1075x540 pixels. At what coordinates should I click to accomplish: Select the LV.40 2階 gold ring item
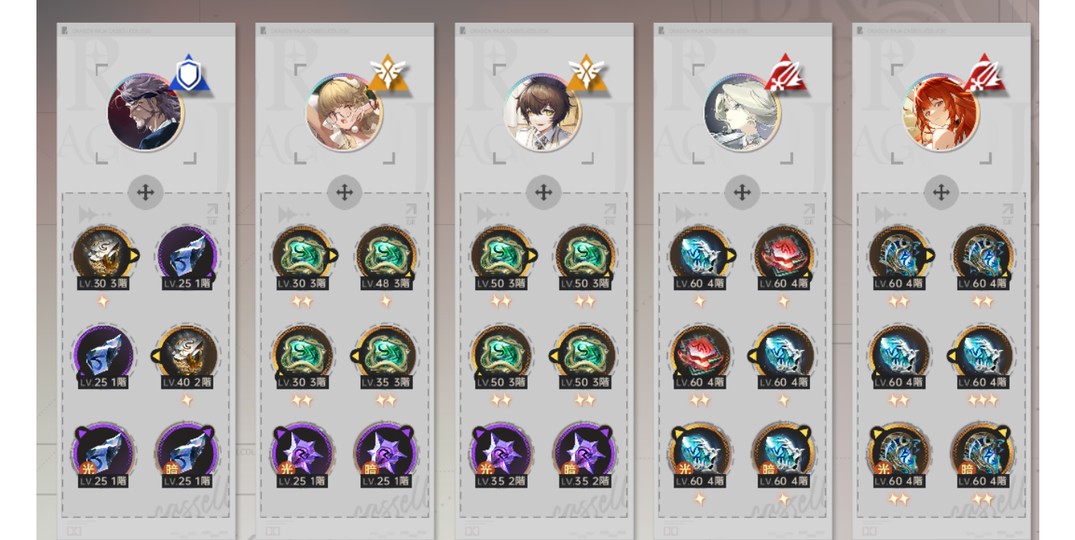187,356
